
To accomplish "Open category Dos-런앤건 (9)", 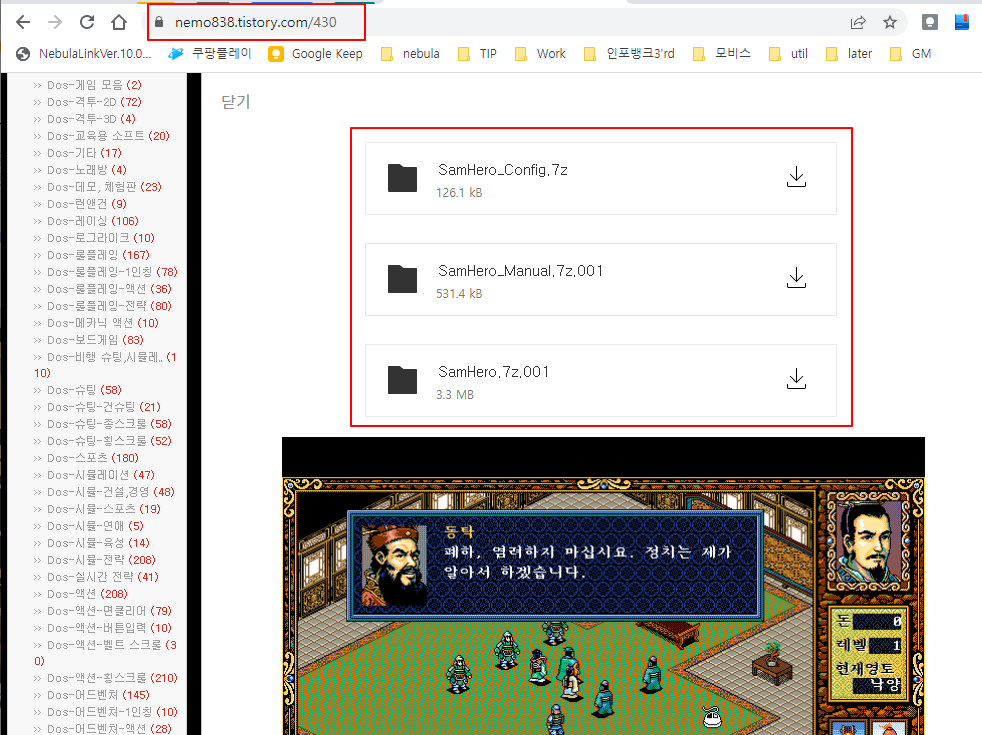I will (86, 203).
